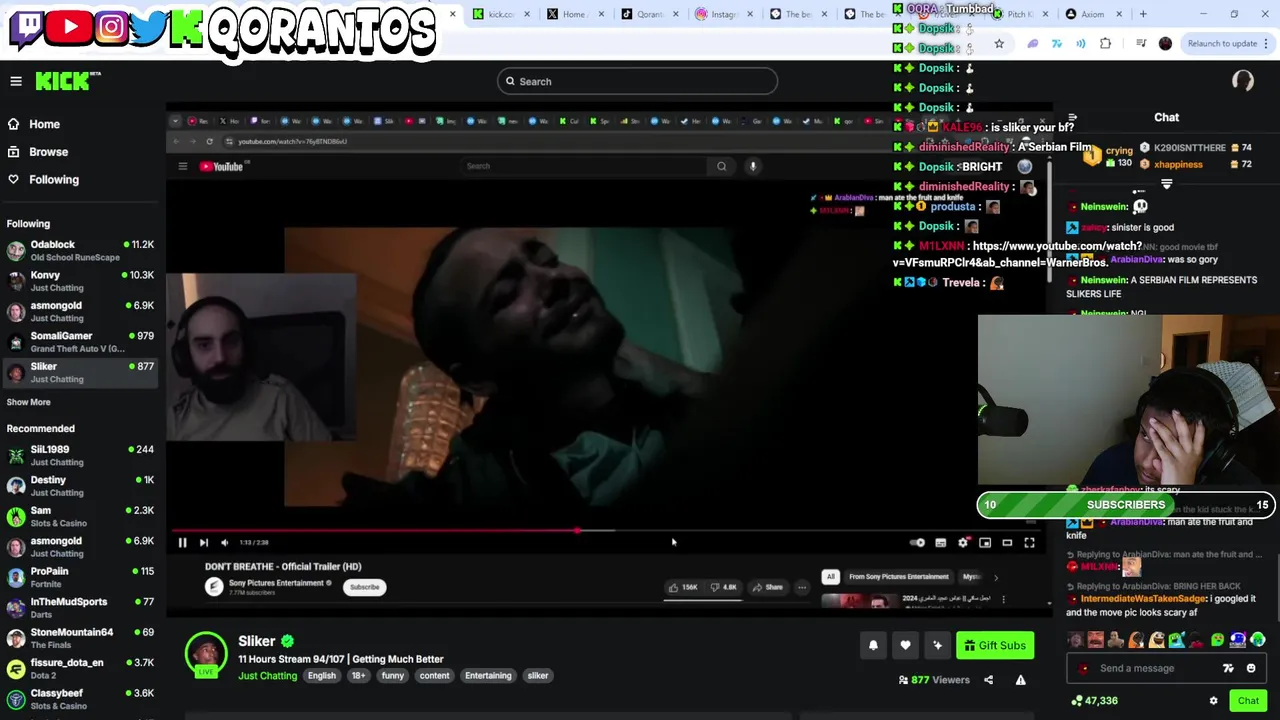Open InTheMudSports Darts channel
Viewport: 1280px width, 720px height.
coord(80,608)
